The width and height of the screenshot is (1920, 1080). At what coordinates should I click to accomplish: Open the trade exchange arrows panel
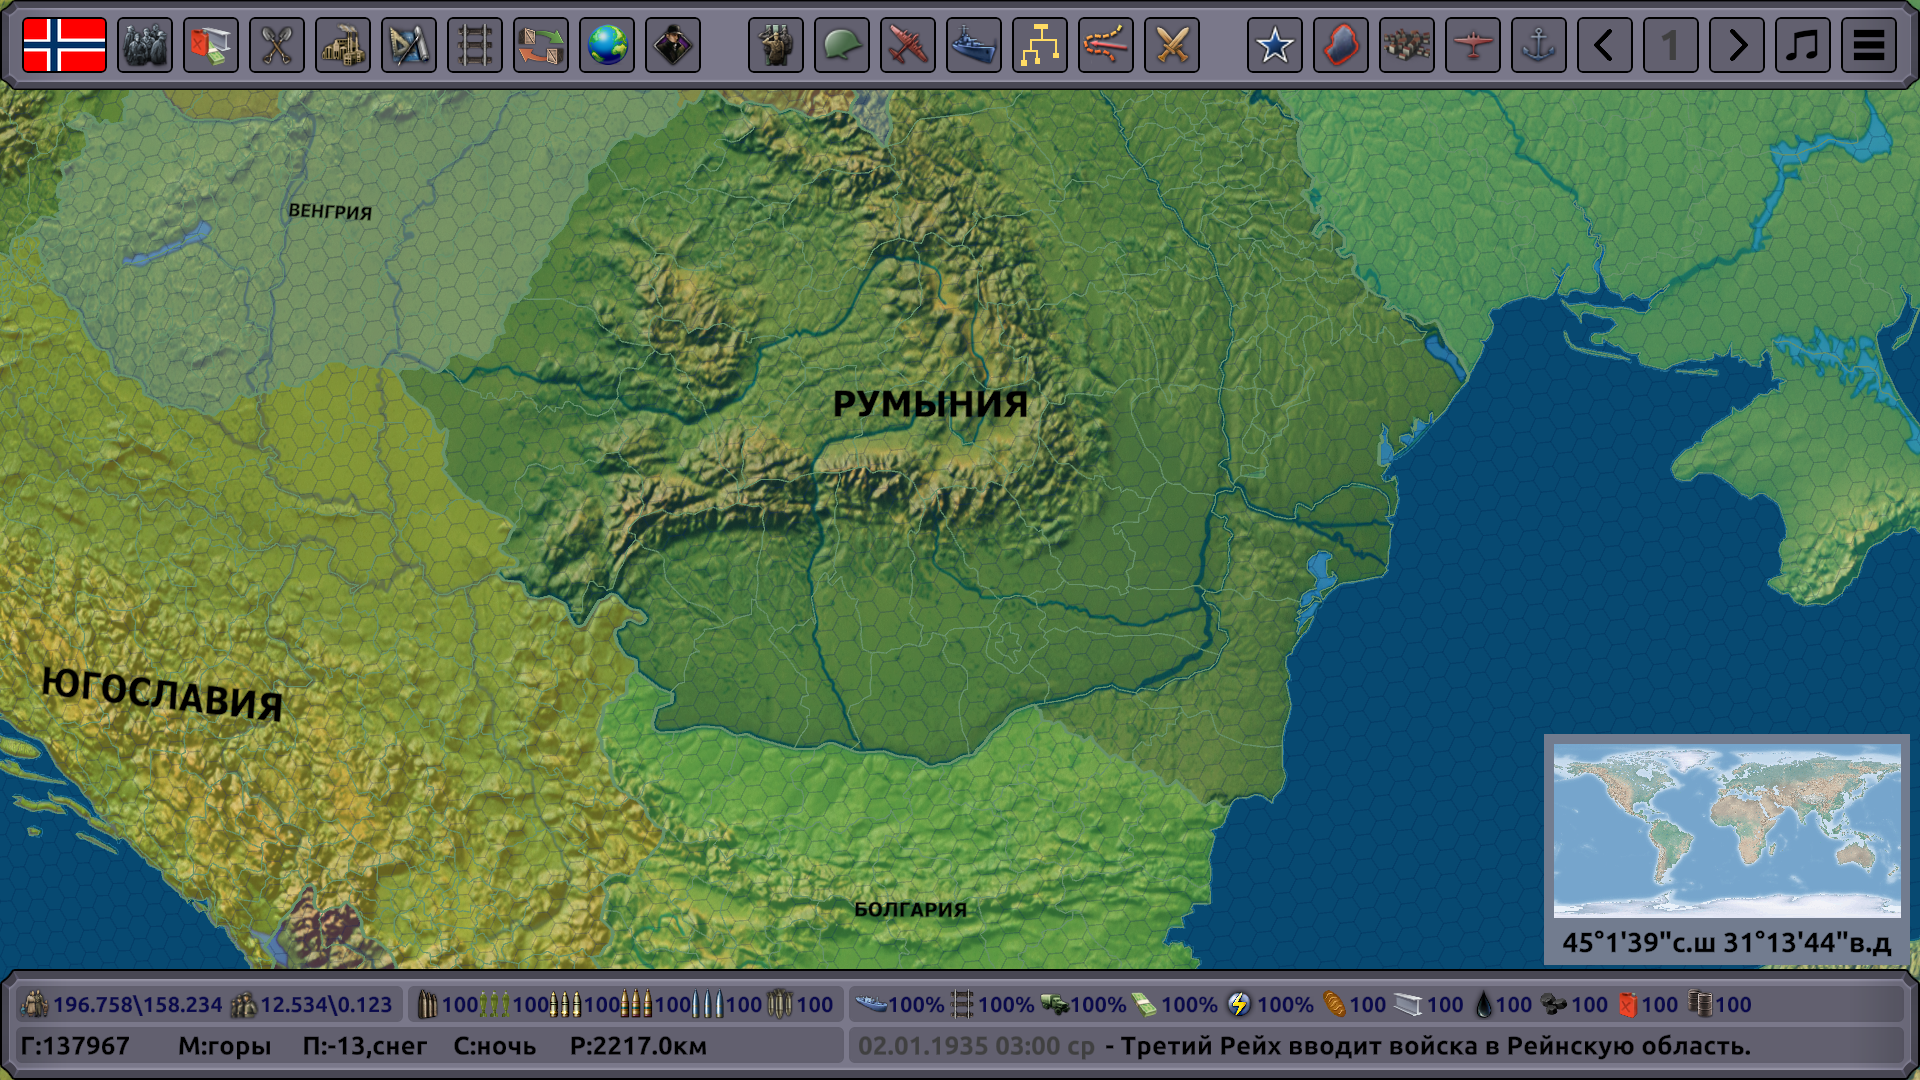click(541, 45)
